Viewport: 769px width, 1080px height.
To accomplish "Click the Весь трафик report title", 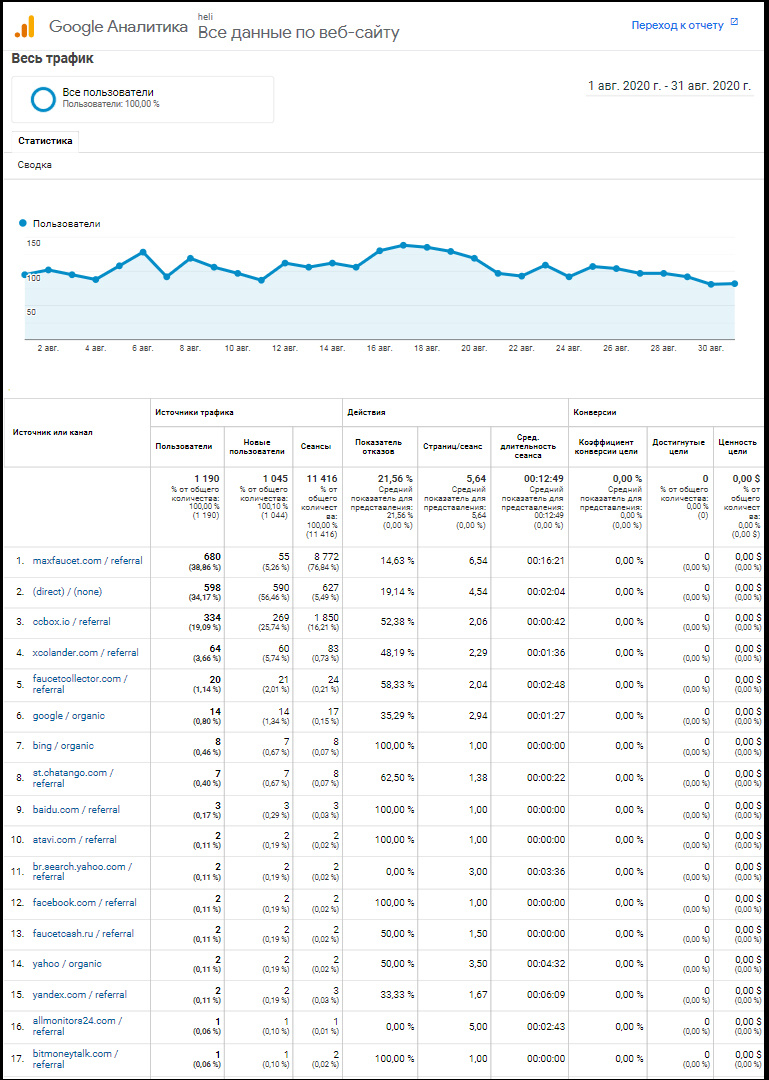I will pos(52,59).
